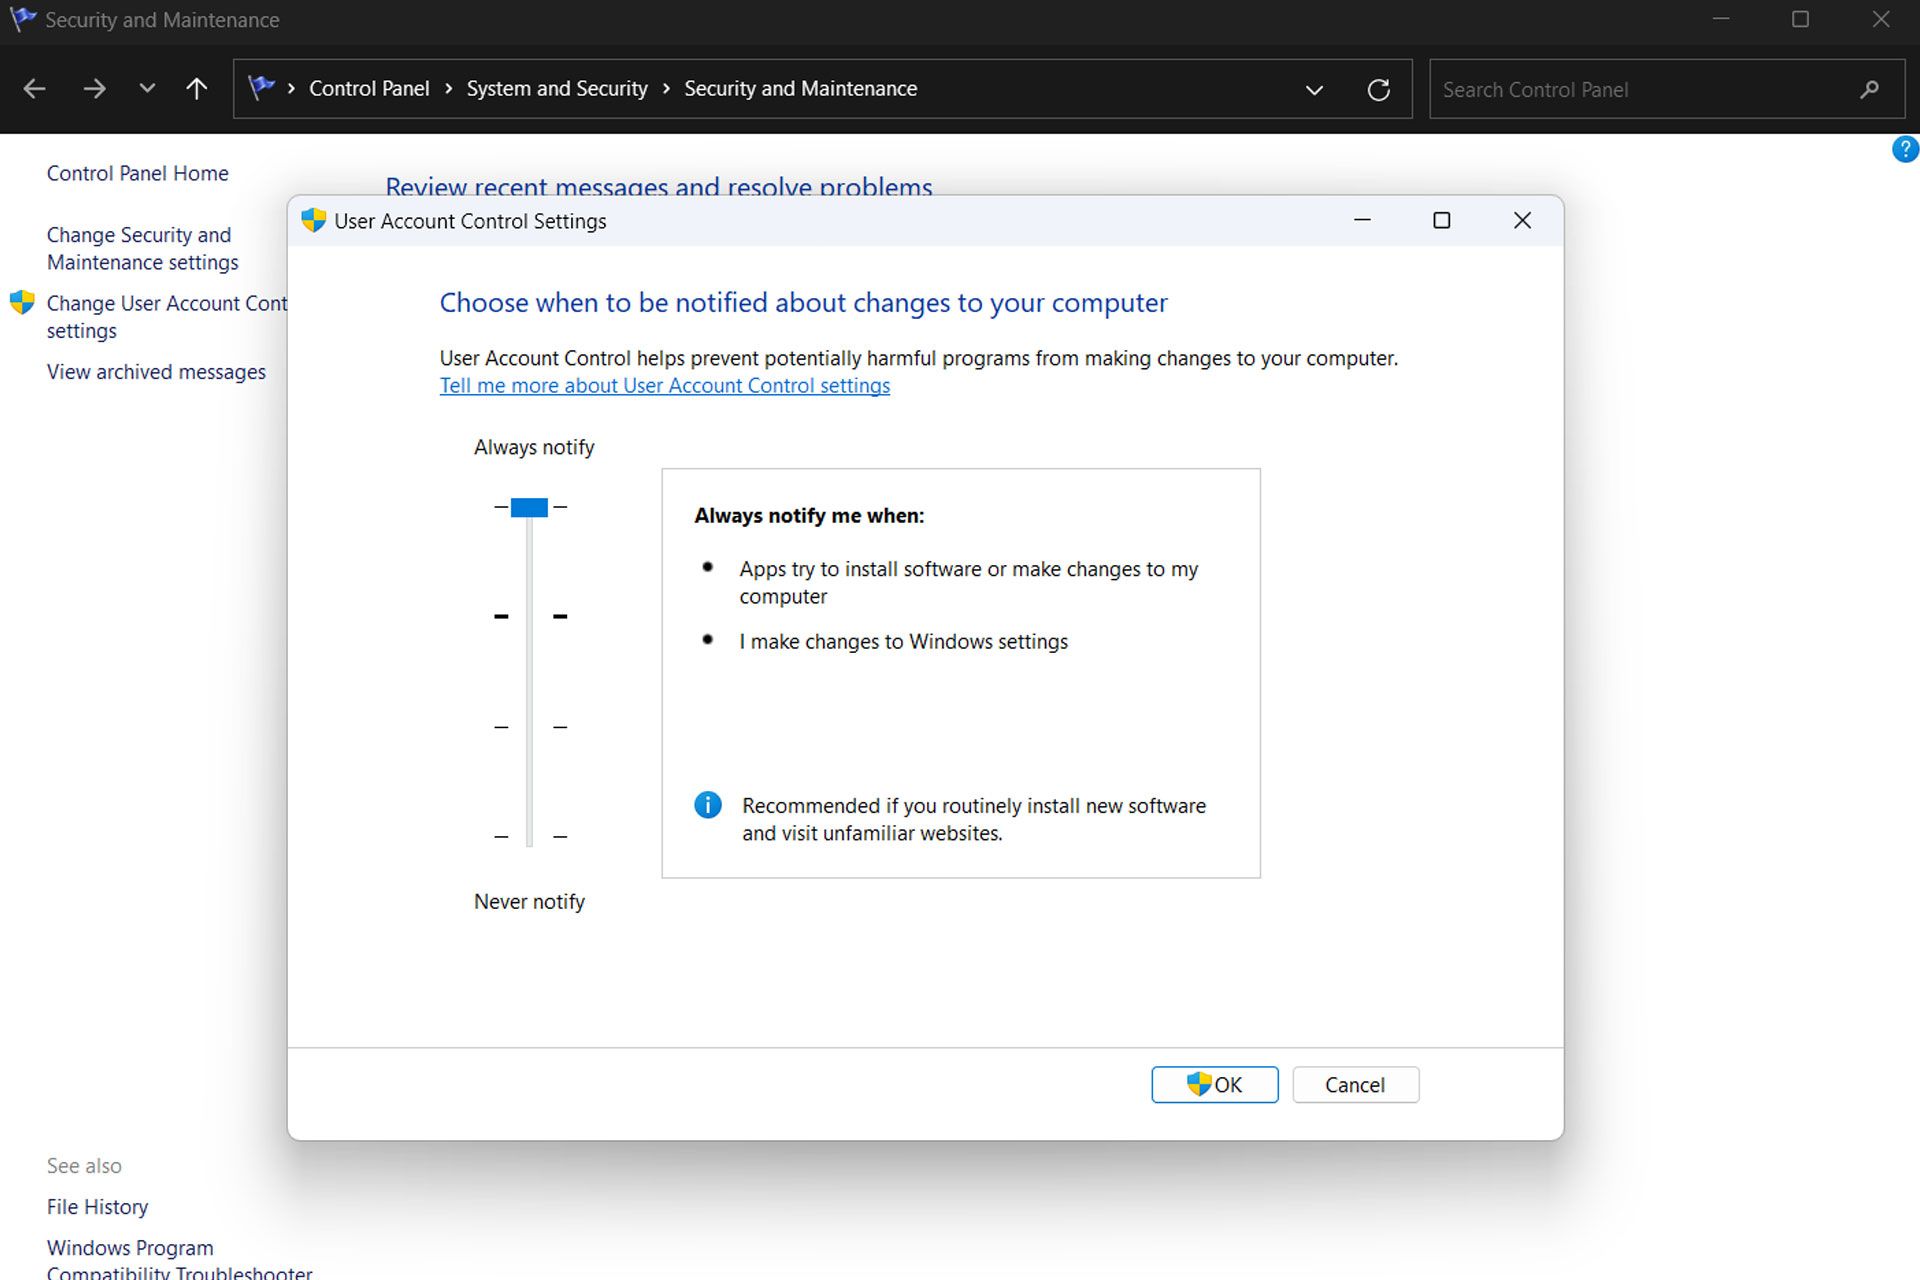Image resolution: width=1920 pixels, height=1280 pixels.
Task: Click the refresh page icon in address bar
Action: tap(1379, 89)
